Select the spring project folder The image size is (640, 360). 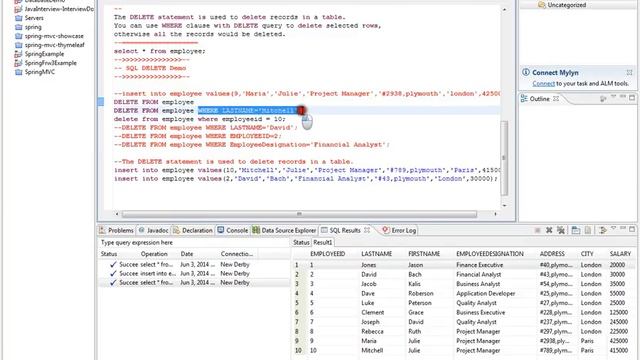point(28,27)
